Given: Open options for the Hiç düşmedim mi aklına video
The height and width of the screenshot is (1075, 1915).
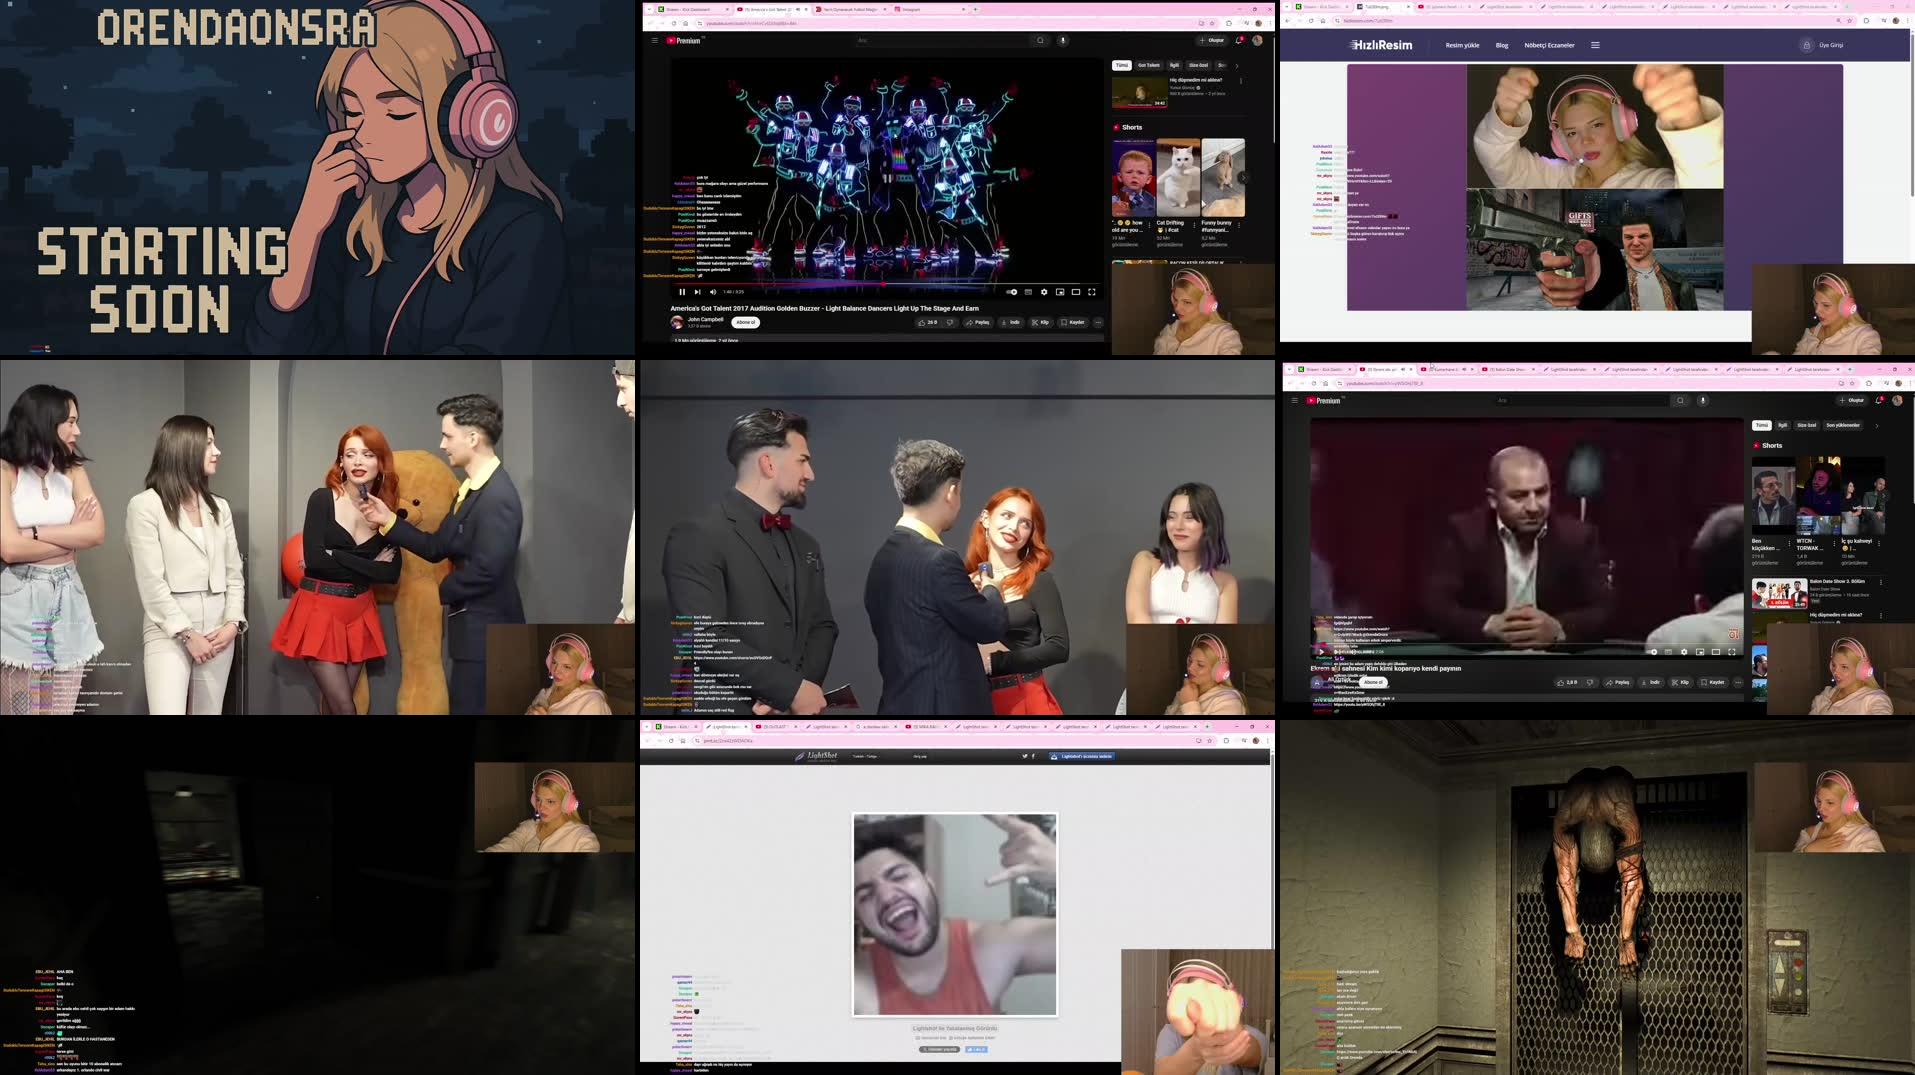Looking at the screenshot, I should (1241, 81).
